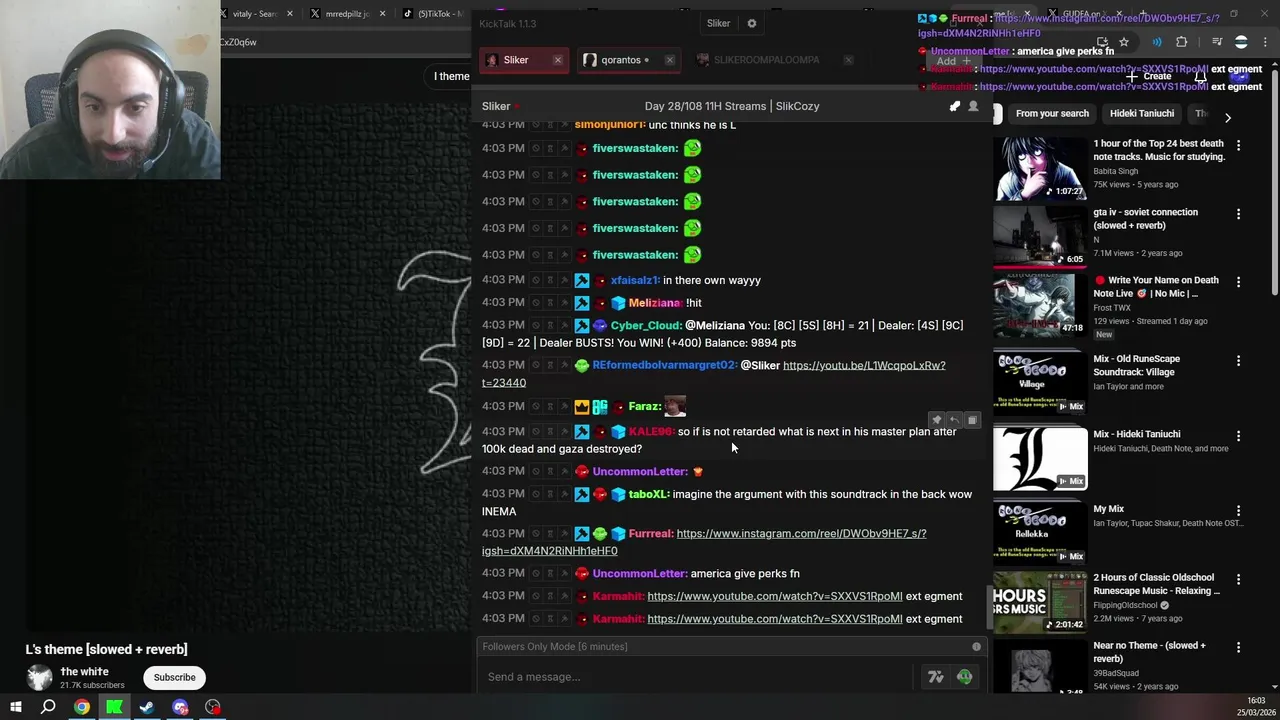Reply to the hovered KALE96 message
Viewport: 1280px width, 720px height.
954,420
